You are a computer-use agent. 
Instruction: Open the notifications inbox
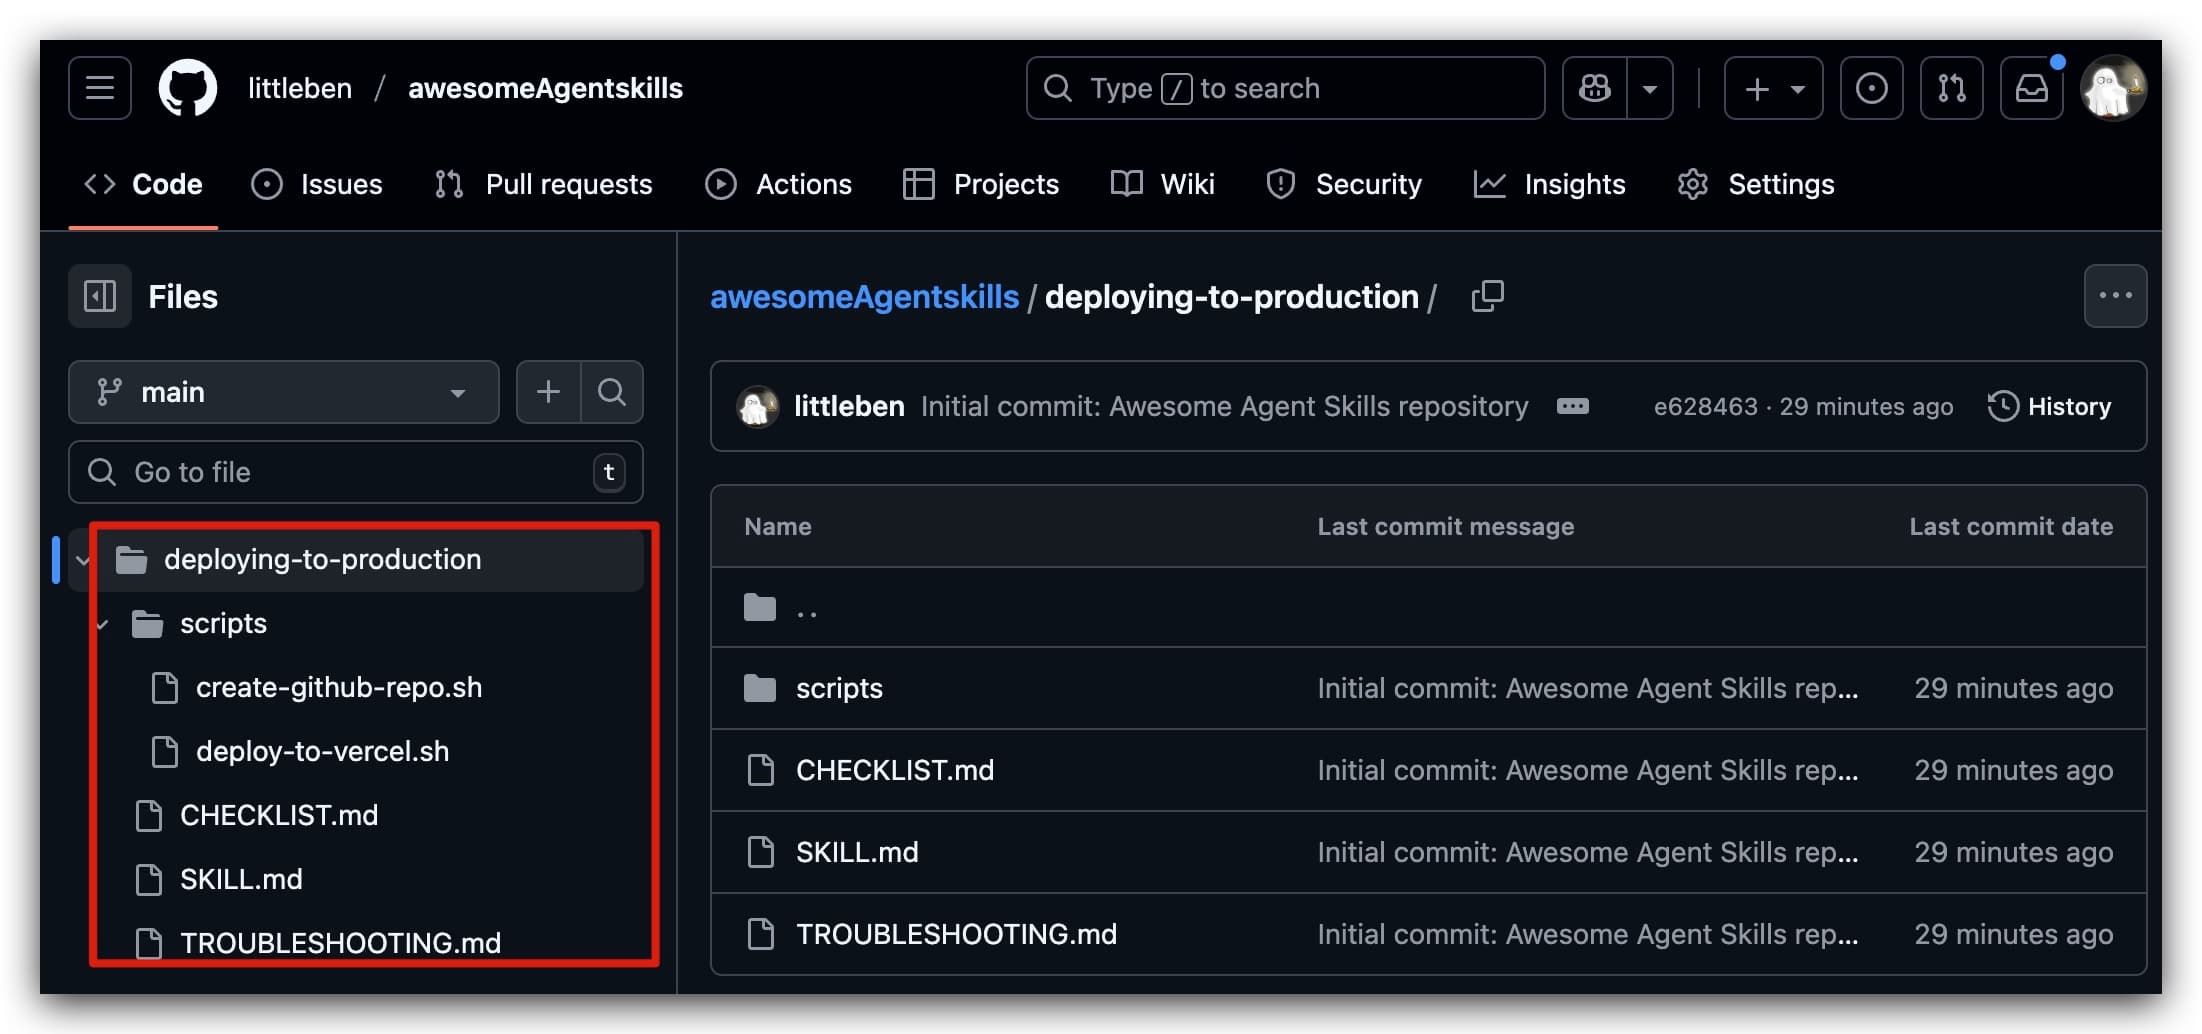[x=2031, y=88]
